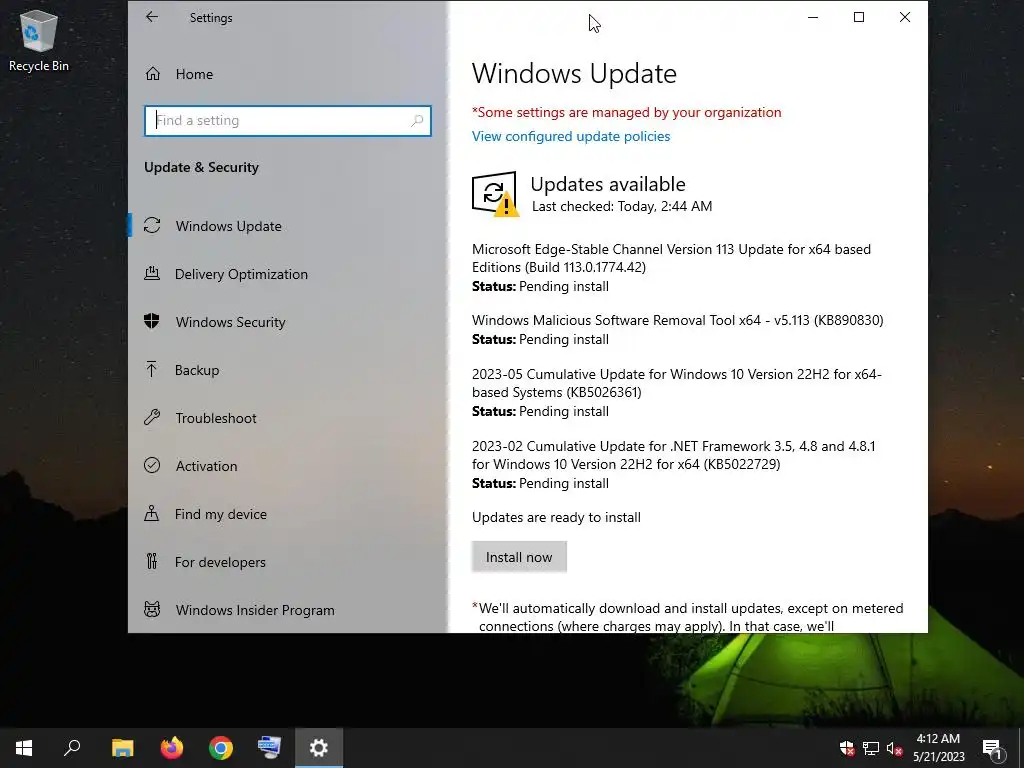1024x768 pixels.
Task: Select the .NET Framework KB5022729 update entry
Action: (673, 455)
